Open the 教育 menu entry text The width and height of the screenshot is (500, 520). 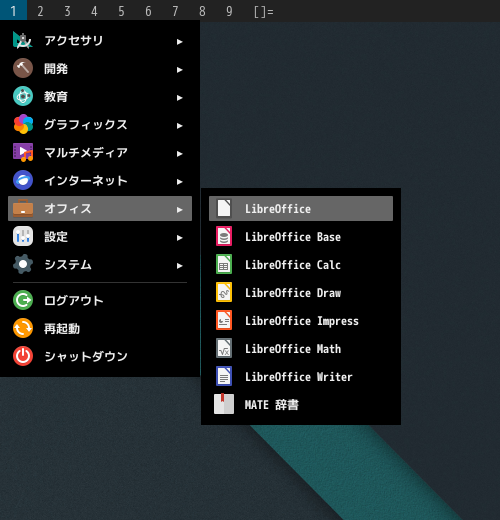click(x=56, y=97)
